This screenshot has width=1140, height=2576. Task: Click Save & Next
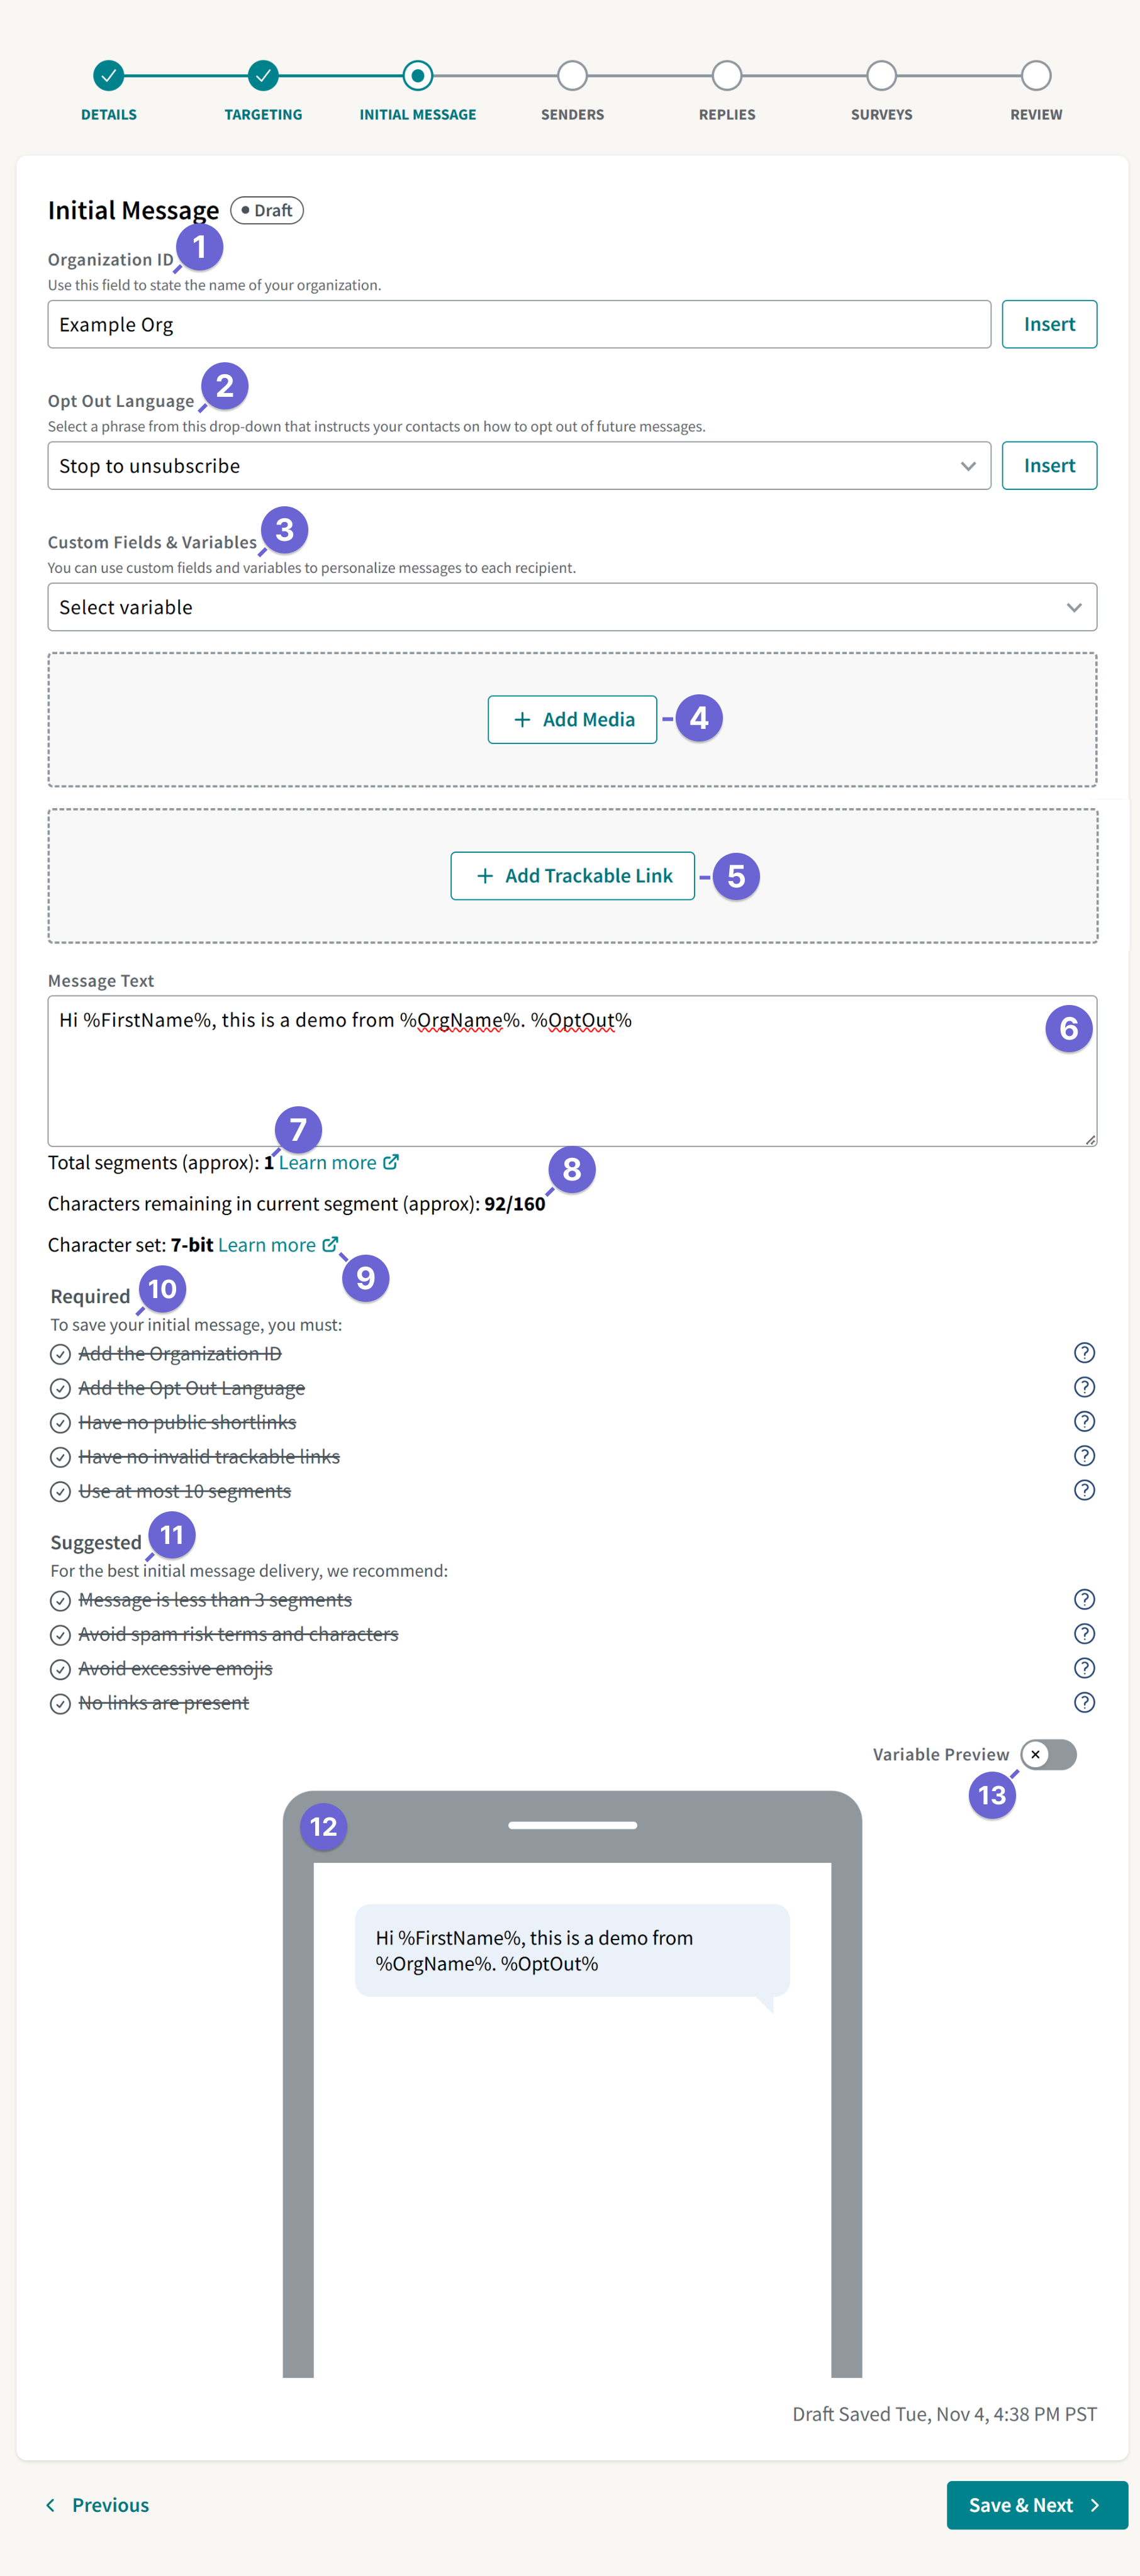pos(1036,2504)
